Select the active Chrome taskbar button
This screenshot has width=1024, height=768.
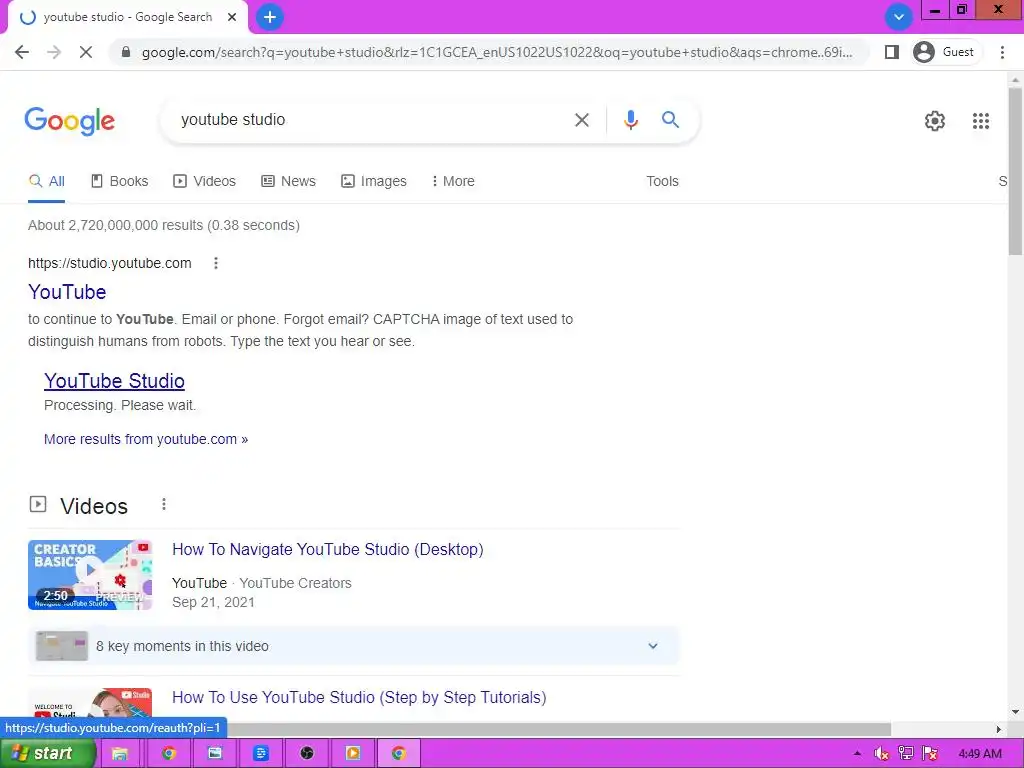coord(398,754)
